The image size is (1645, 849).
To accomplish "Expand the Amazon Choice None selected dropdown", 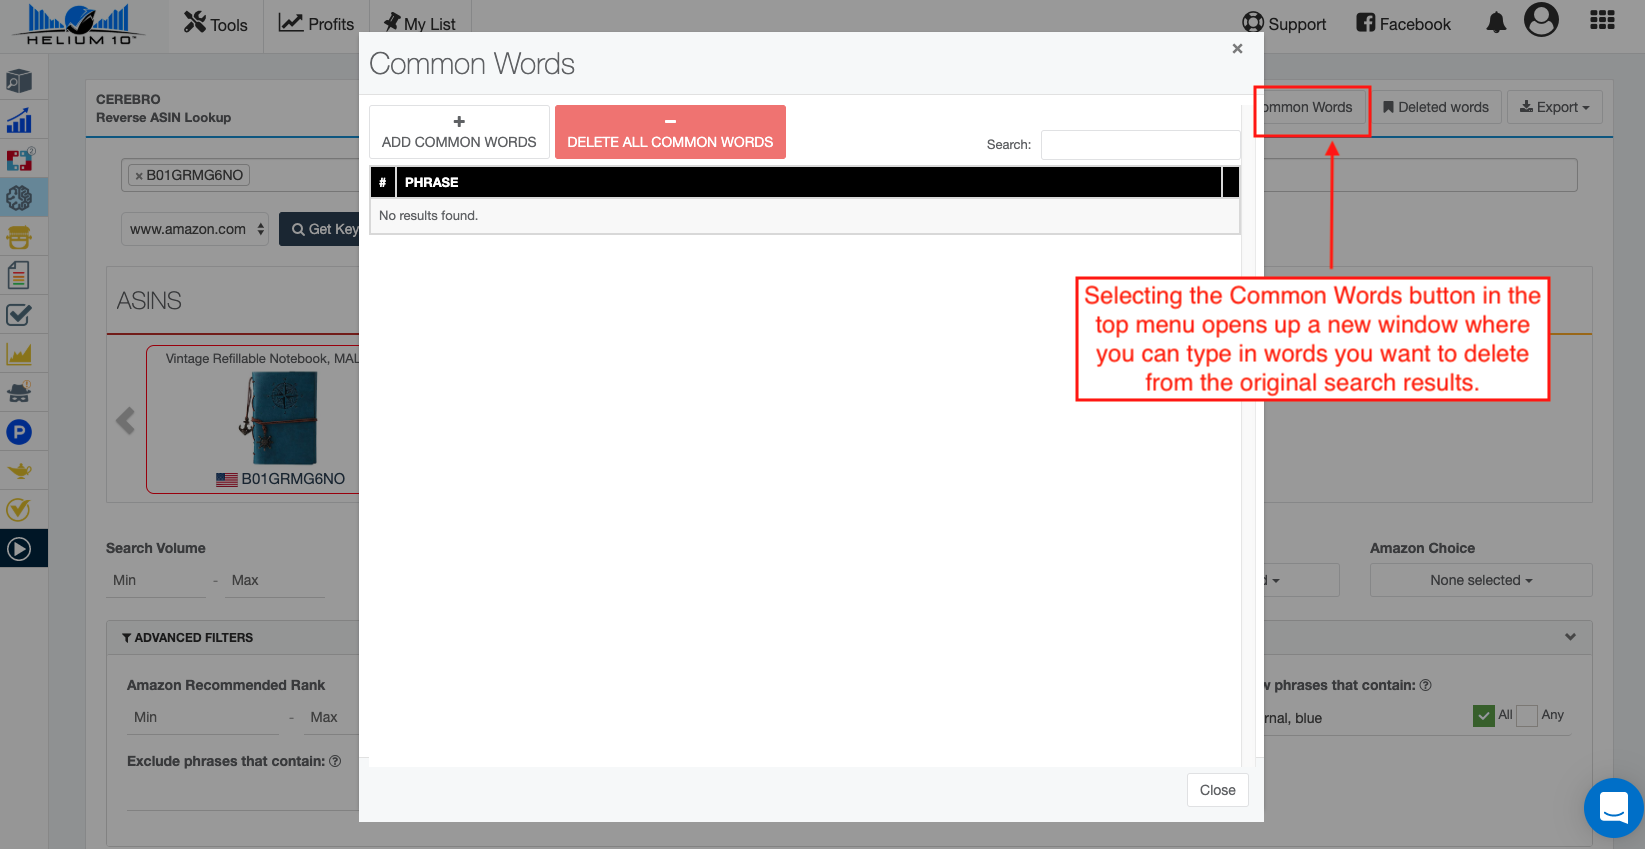I will coord(1480,580).
